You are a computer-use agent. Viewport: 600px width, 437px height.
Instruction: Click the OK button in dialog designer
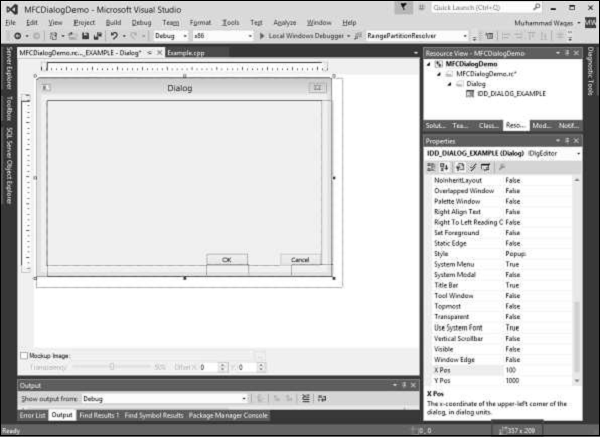[227, 259]
